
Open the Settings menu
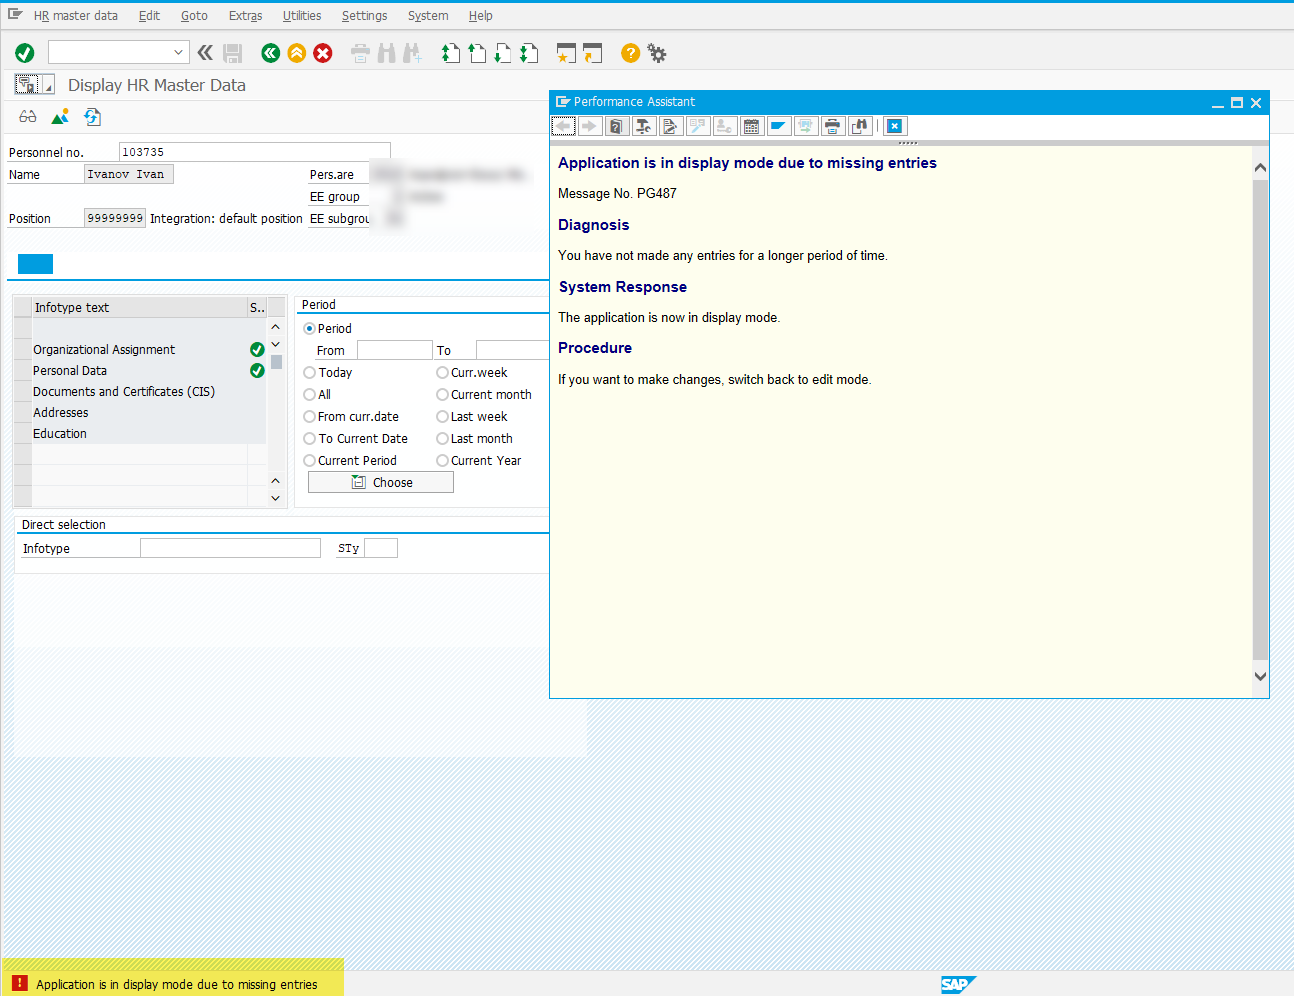(x=364, y=16)
